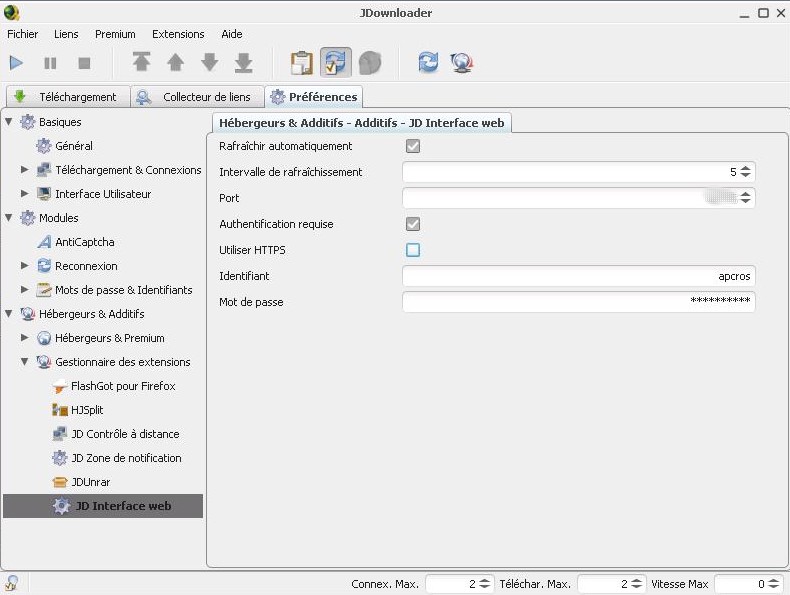The width and height of the screenshot is (790, 595).
Task: Switch to the Collecteur de liens tab
Action: [199, 97]
